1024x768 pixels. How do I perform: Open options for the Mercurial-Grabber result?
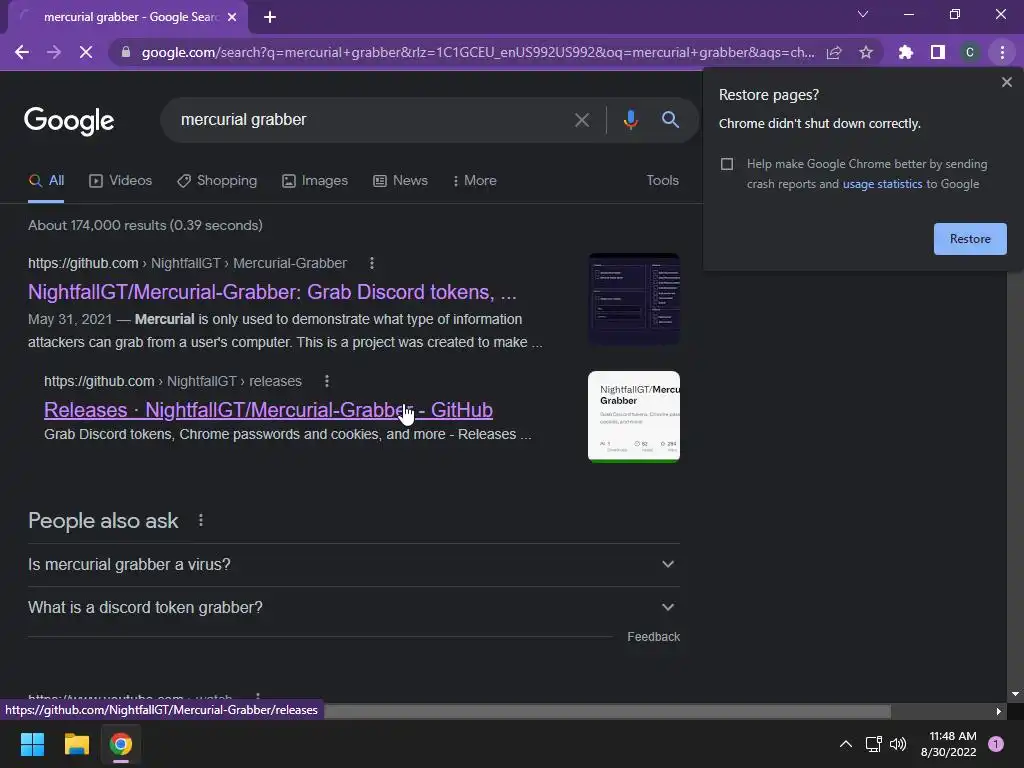(x=372, y=263)
